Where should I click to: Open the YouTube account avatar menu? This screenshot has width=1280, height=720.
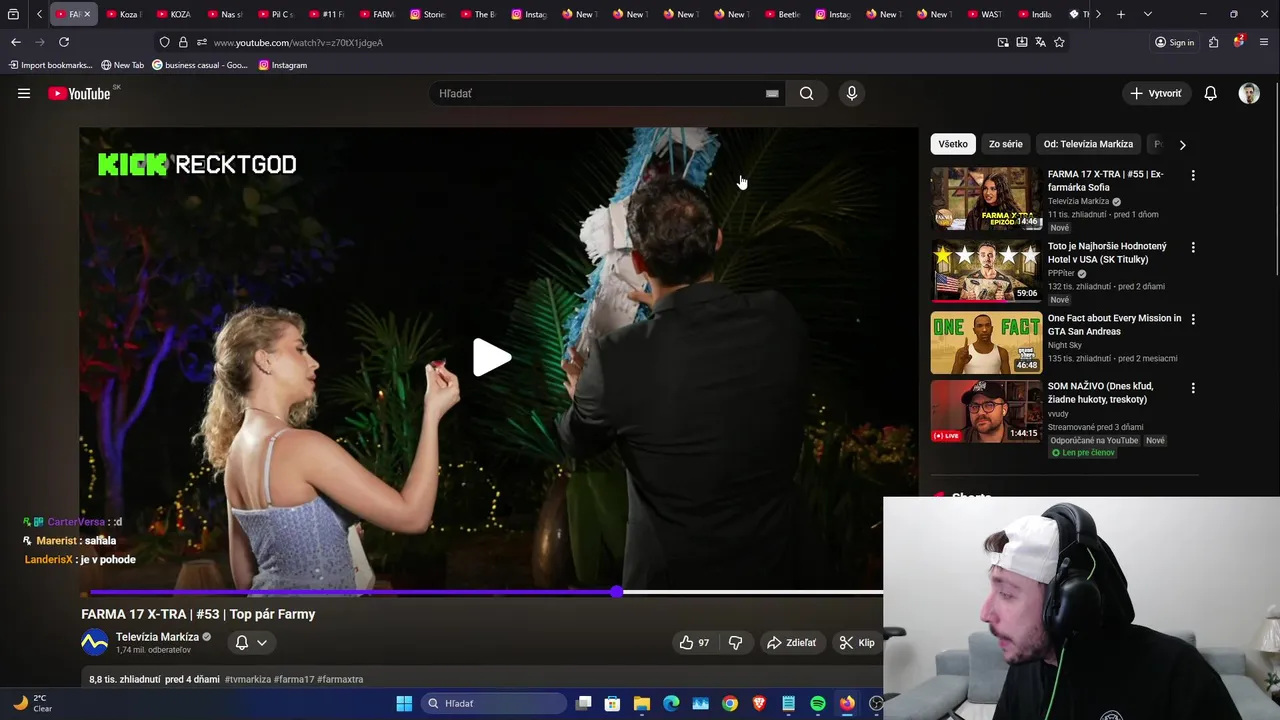1249,93
